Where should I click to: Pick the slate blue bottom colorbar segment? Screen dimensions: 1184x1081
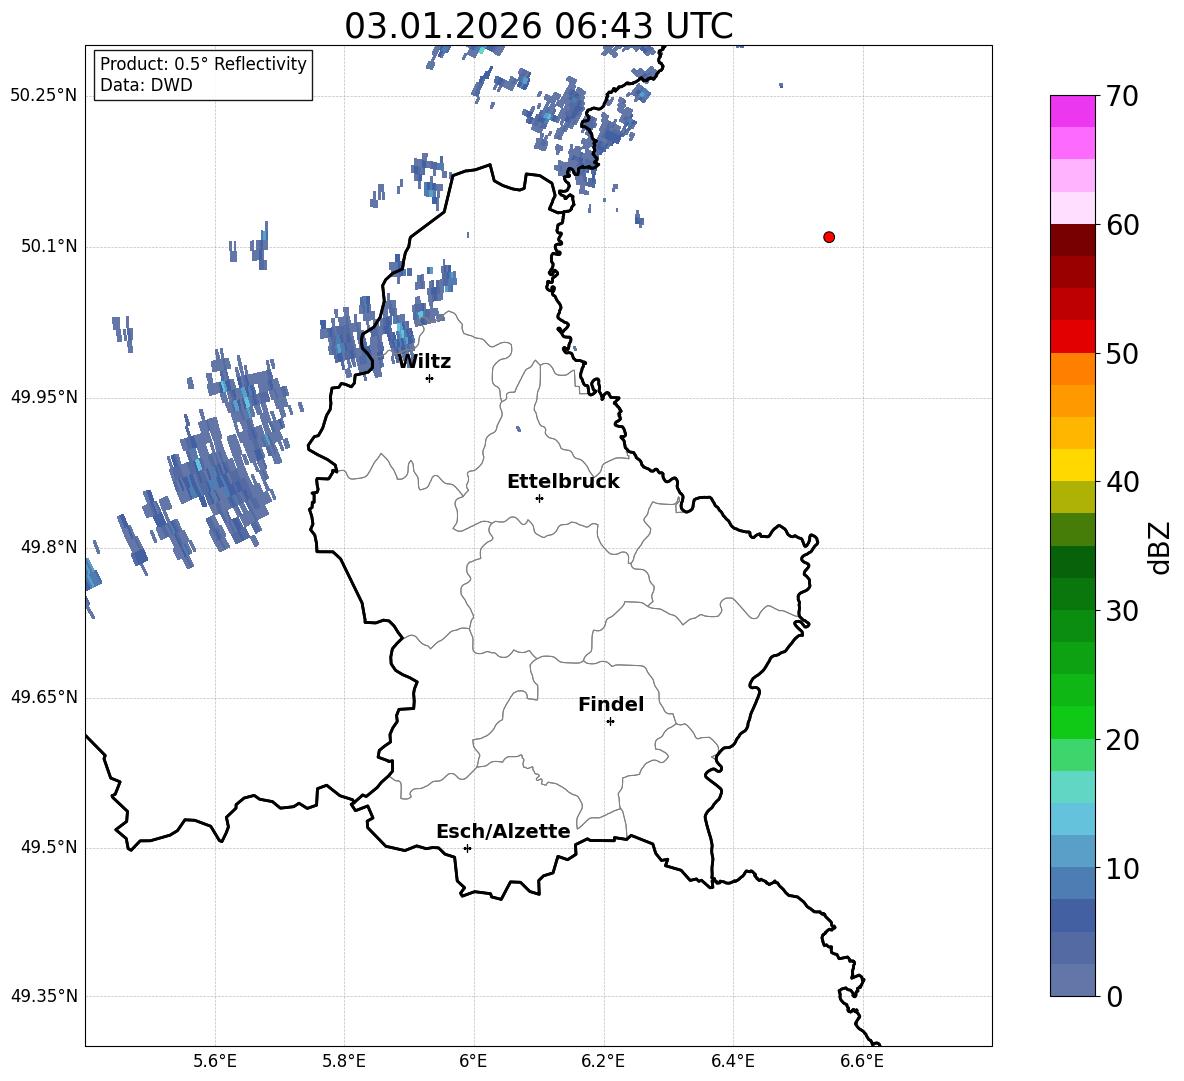click(x=1073, y=981)
